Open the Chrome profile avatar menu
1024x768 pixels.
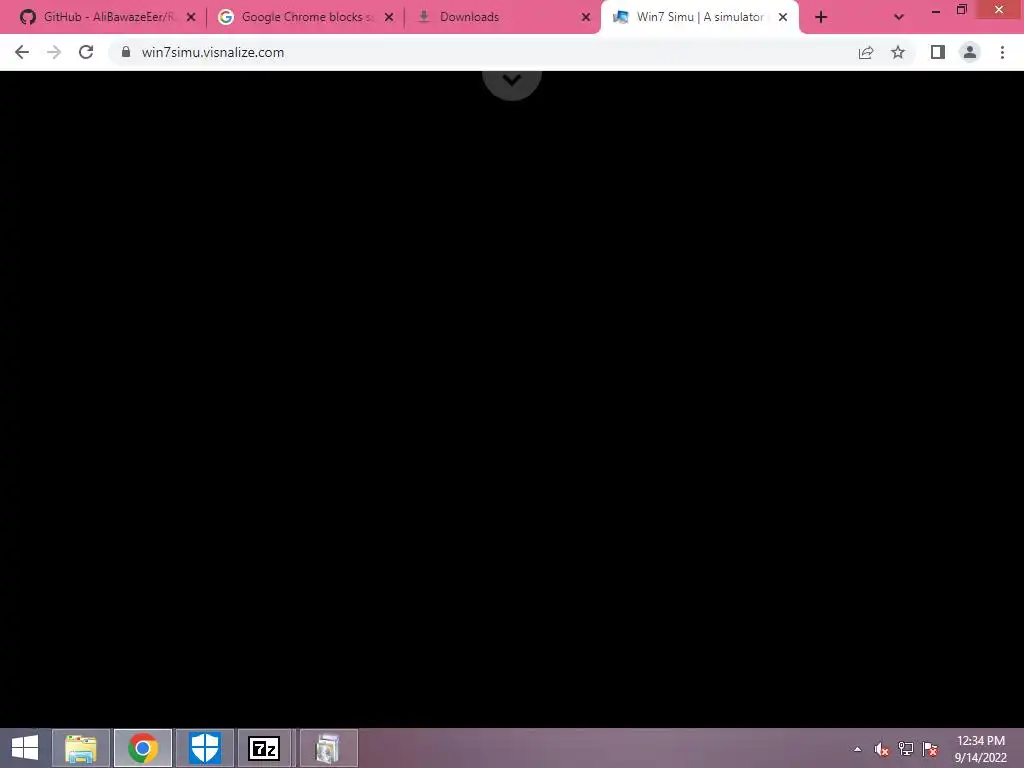[970, 52]
